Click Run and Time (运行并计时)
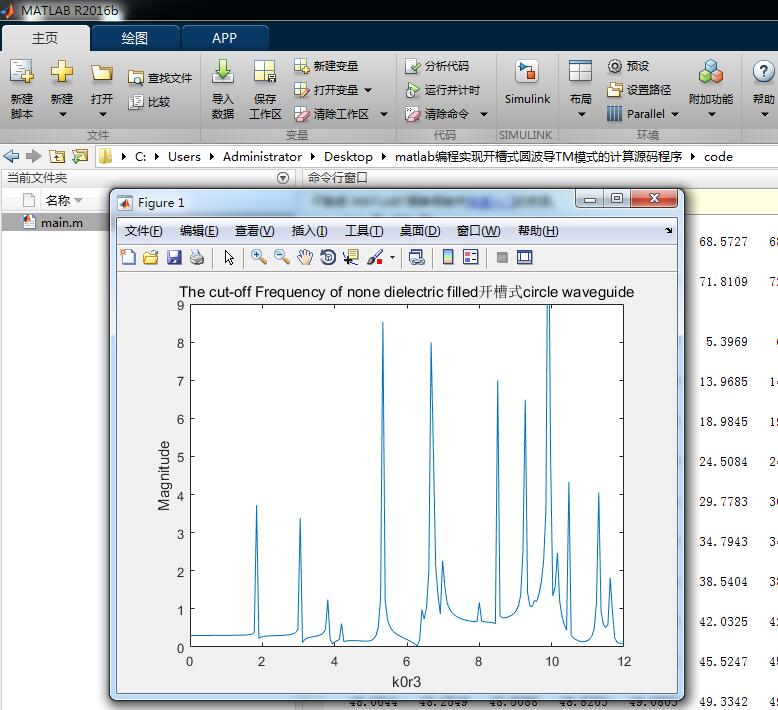Viewport: 778px width, 710px height. [x=442, y=90]
